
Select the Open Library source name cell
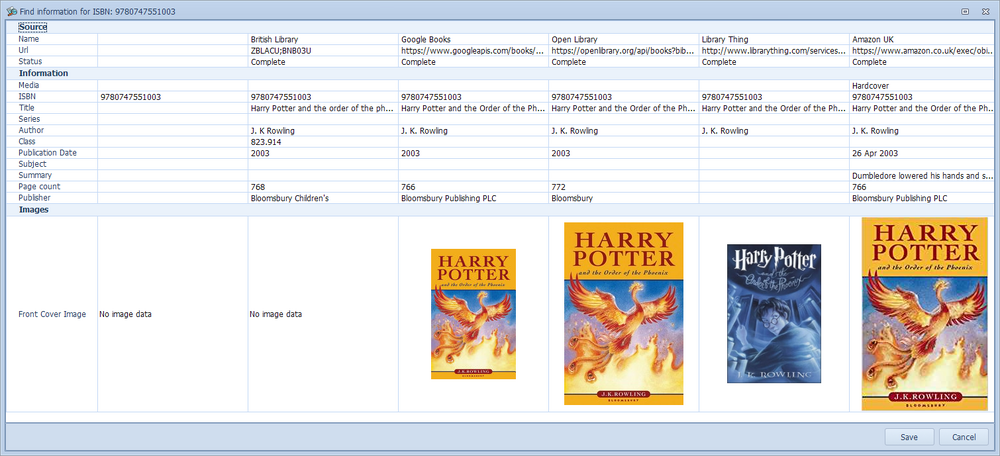(x=624, y=39)
